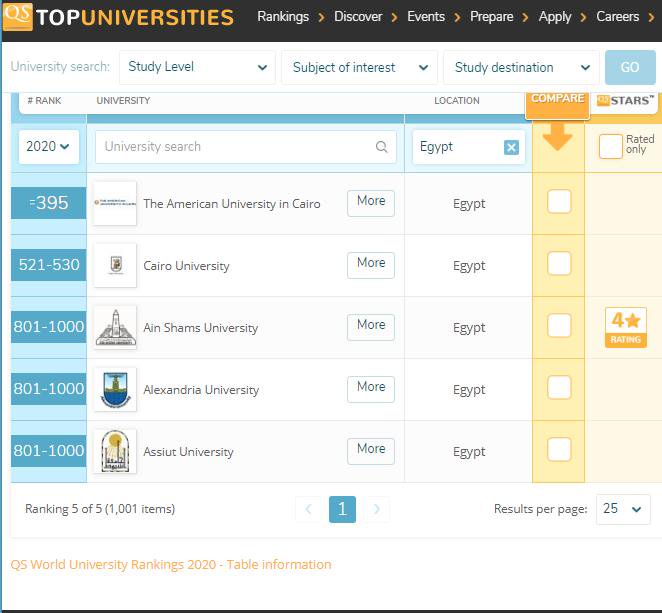
Task: Click Ain Shams 4-star rating badge
Action: (x=625, y=327)
